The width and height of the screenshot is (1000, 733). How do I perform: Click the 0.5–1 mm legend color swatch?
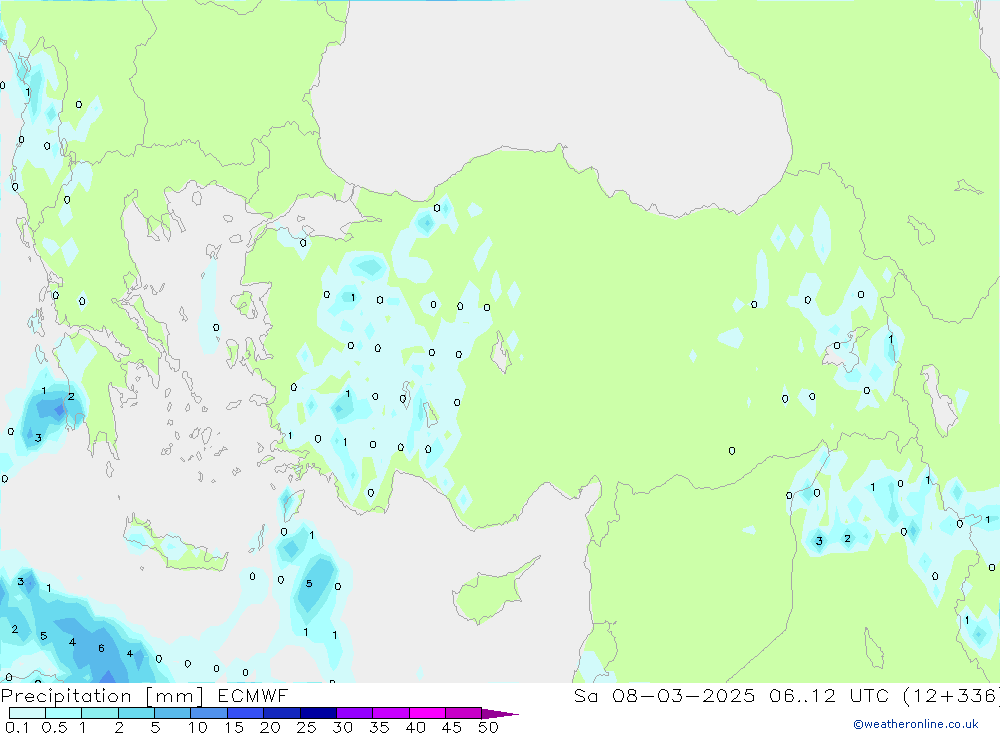64,713
